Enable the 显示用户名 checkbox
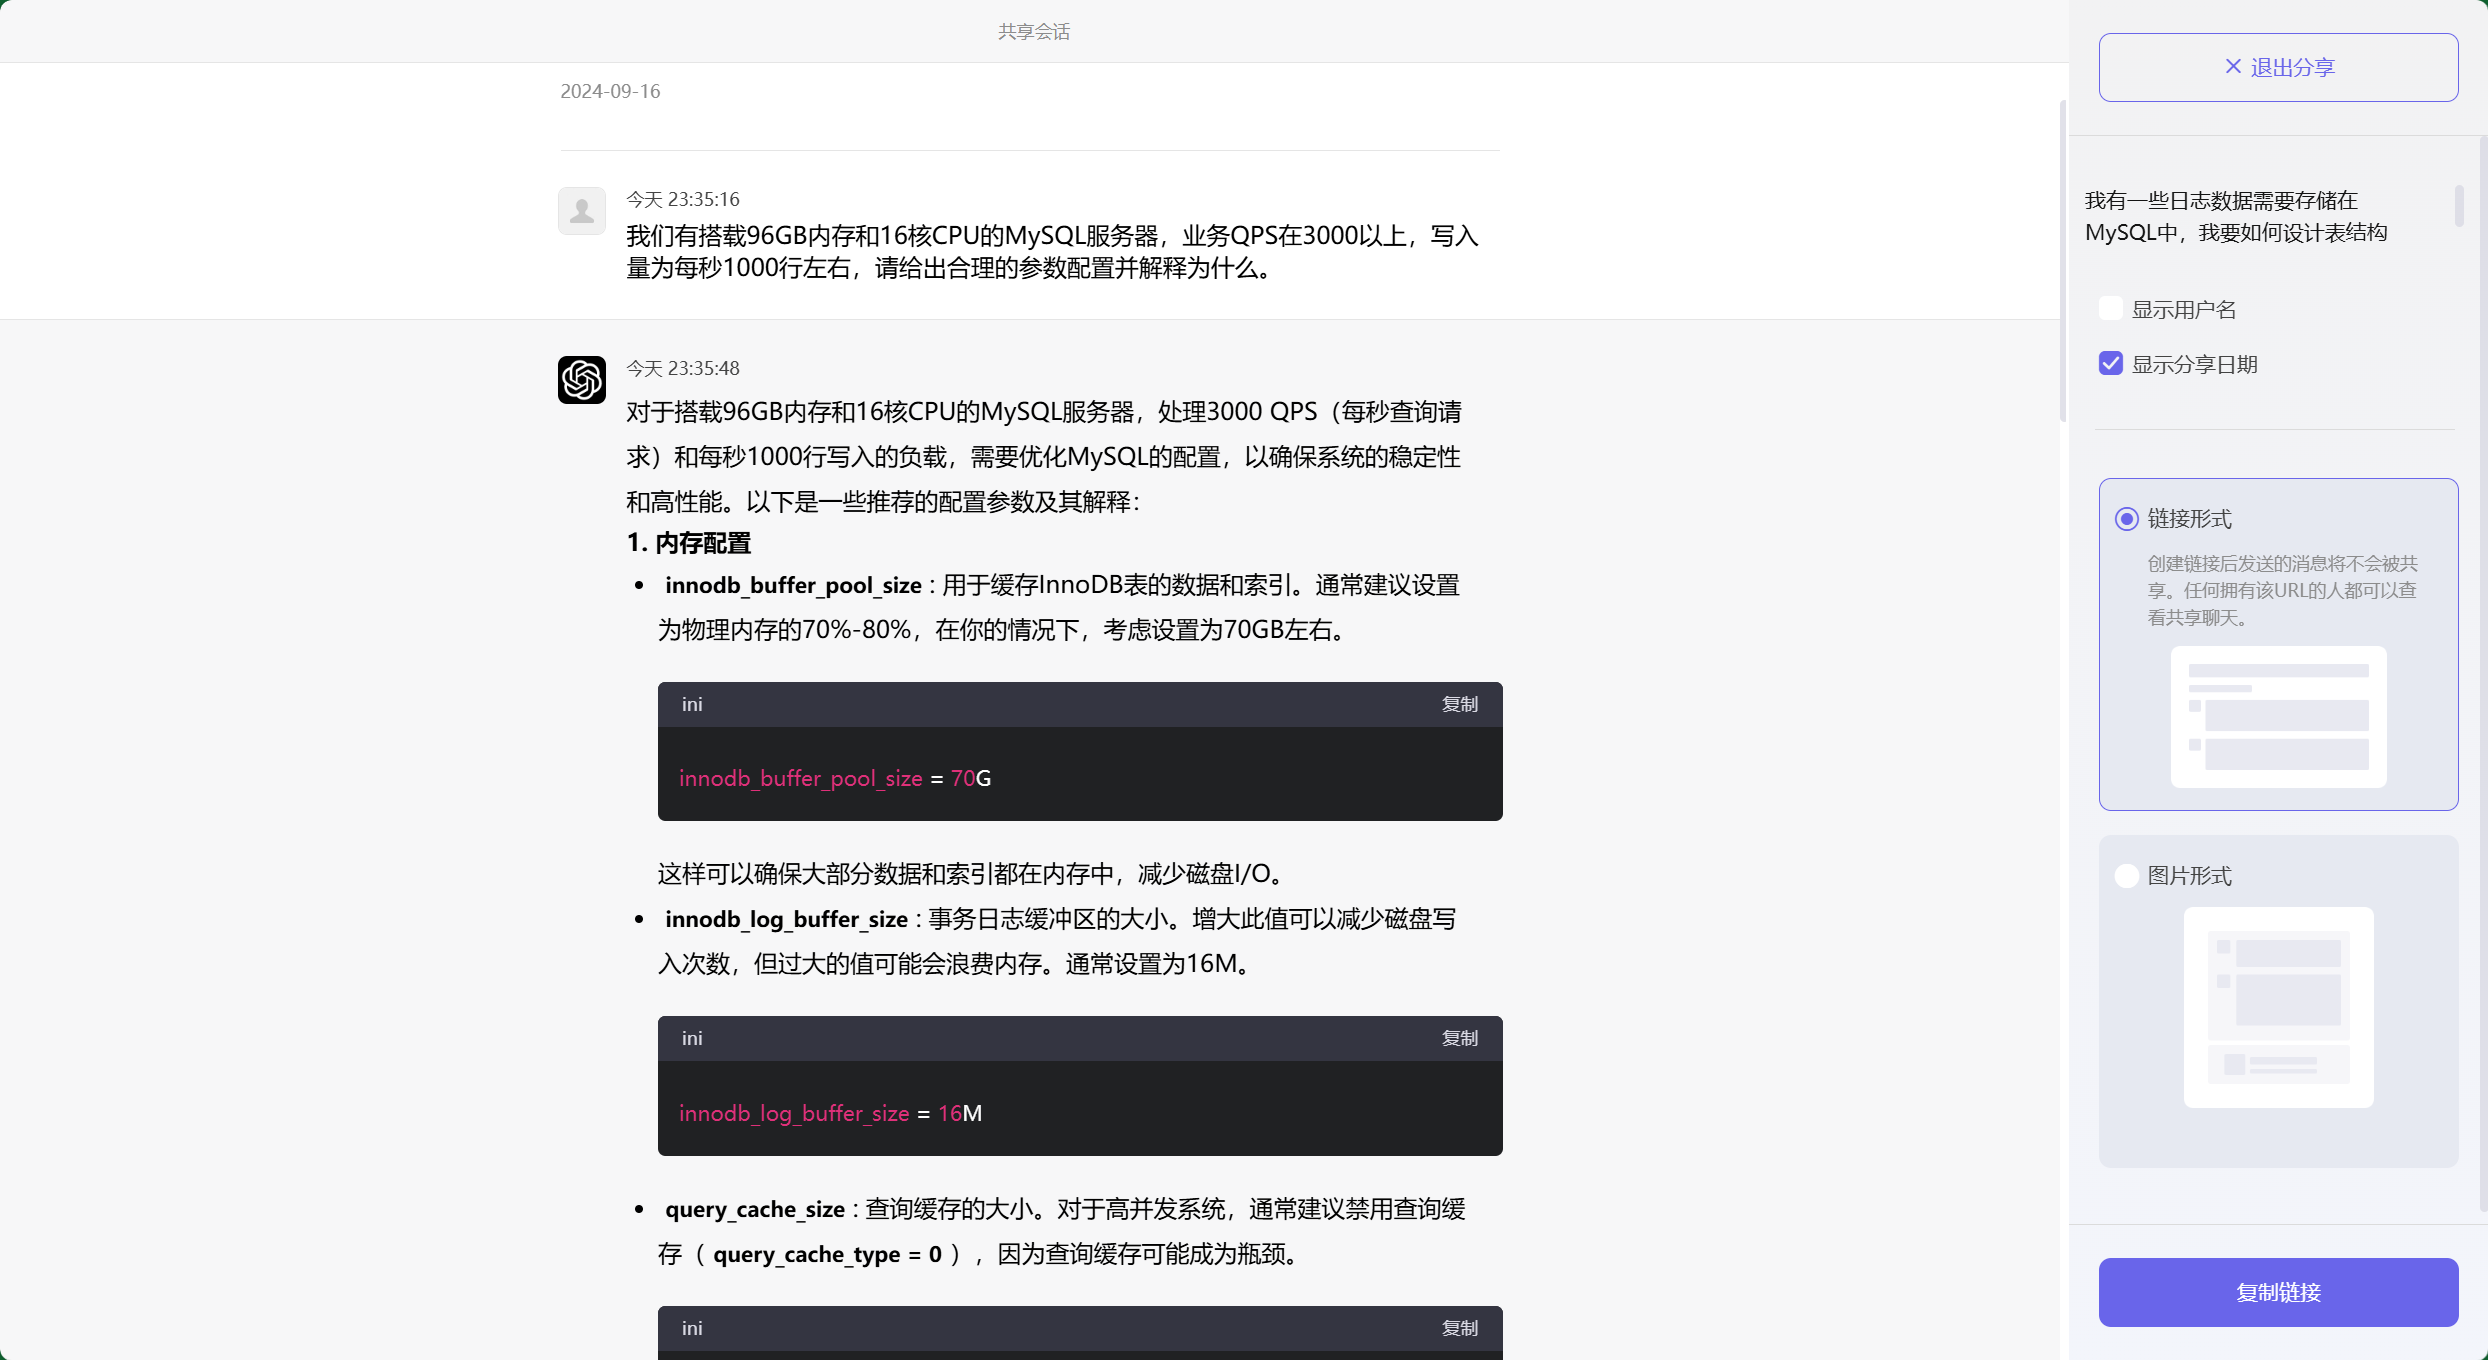The image size is (2488, 1360). [2110, 308]
